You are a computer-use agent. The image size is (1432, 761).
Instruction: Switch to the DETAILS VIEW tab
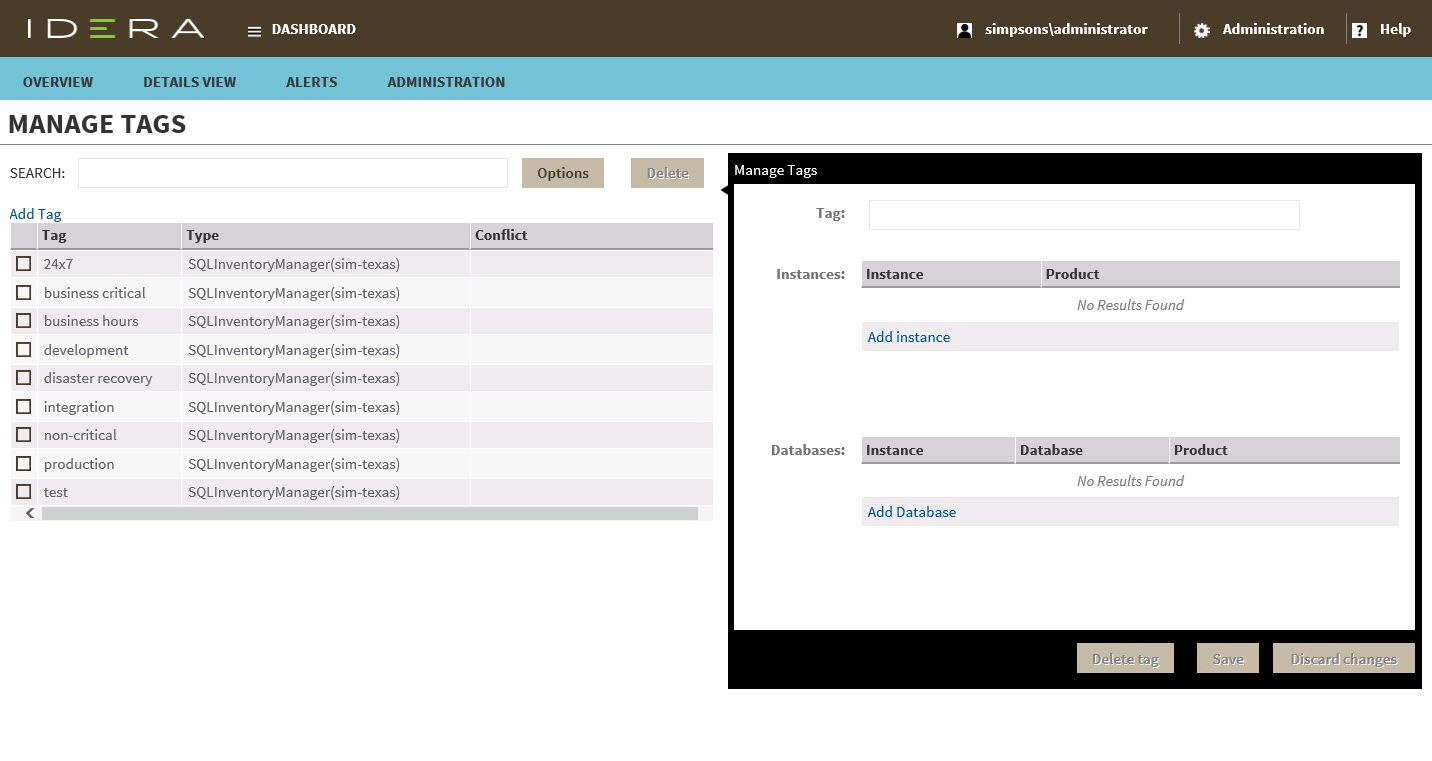click(189, 81)
